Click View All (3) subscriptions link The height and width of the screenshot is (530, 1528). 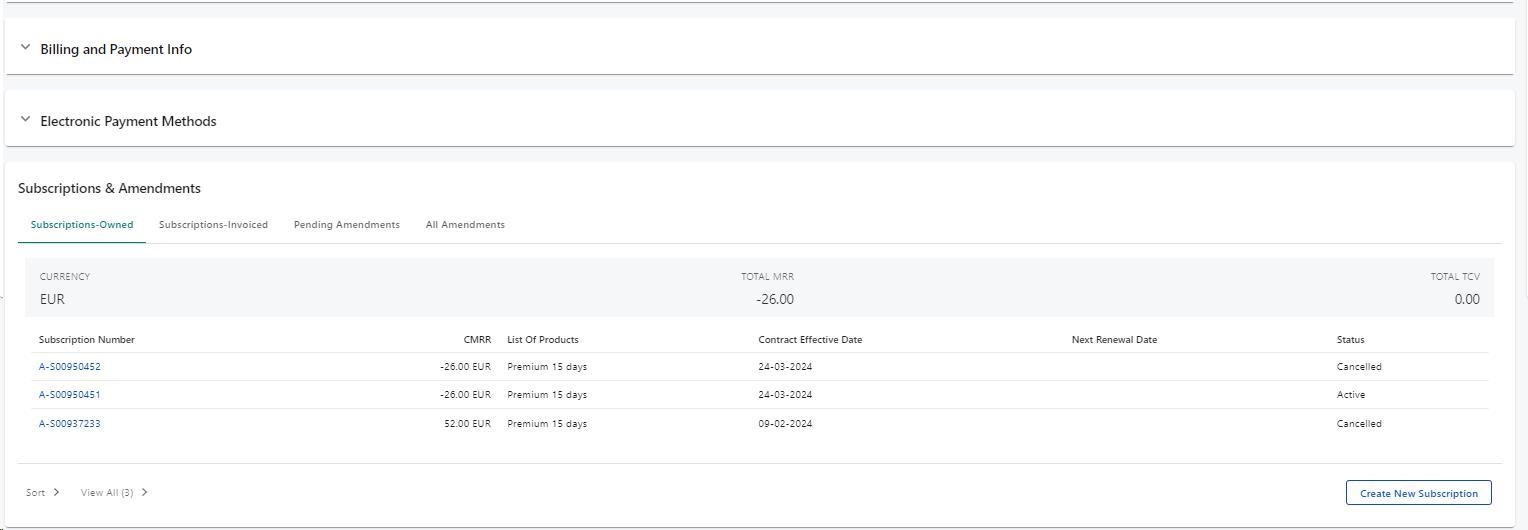(107, 493)
